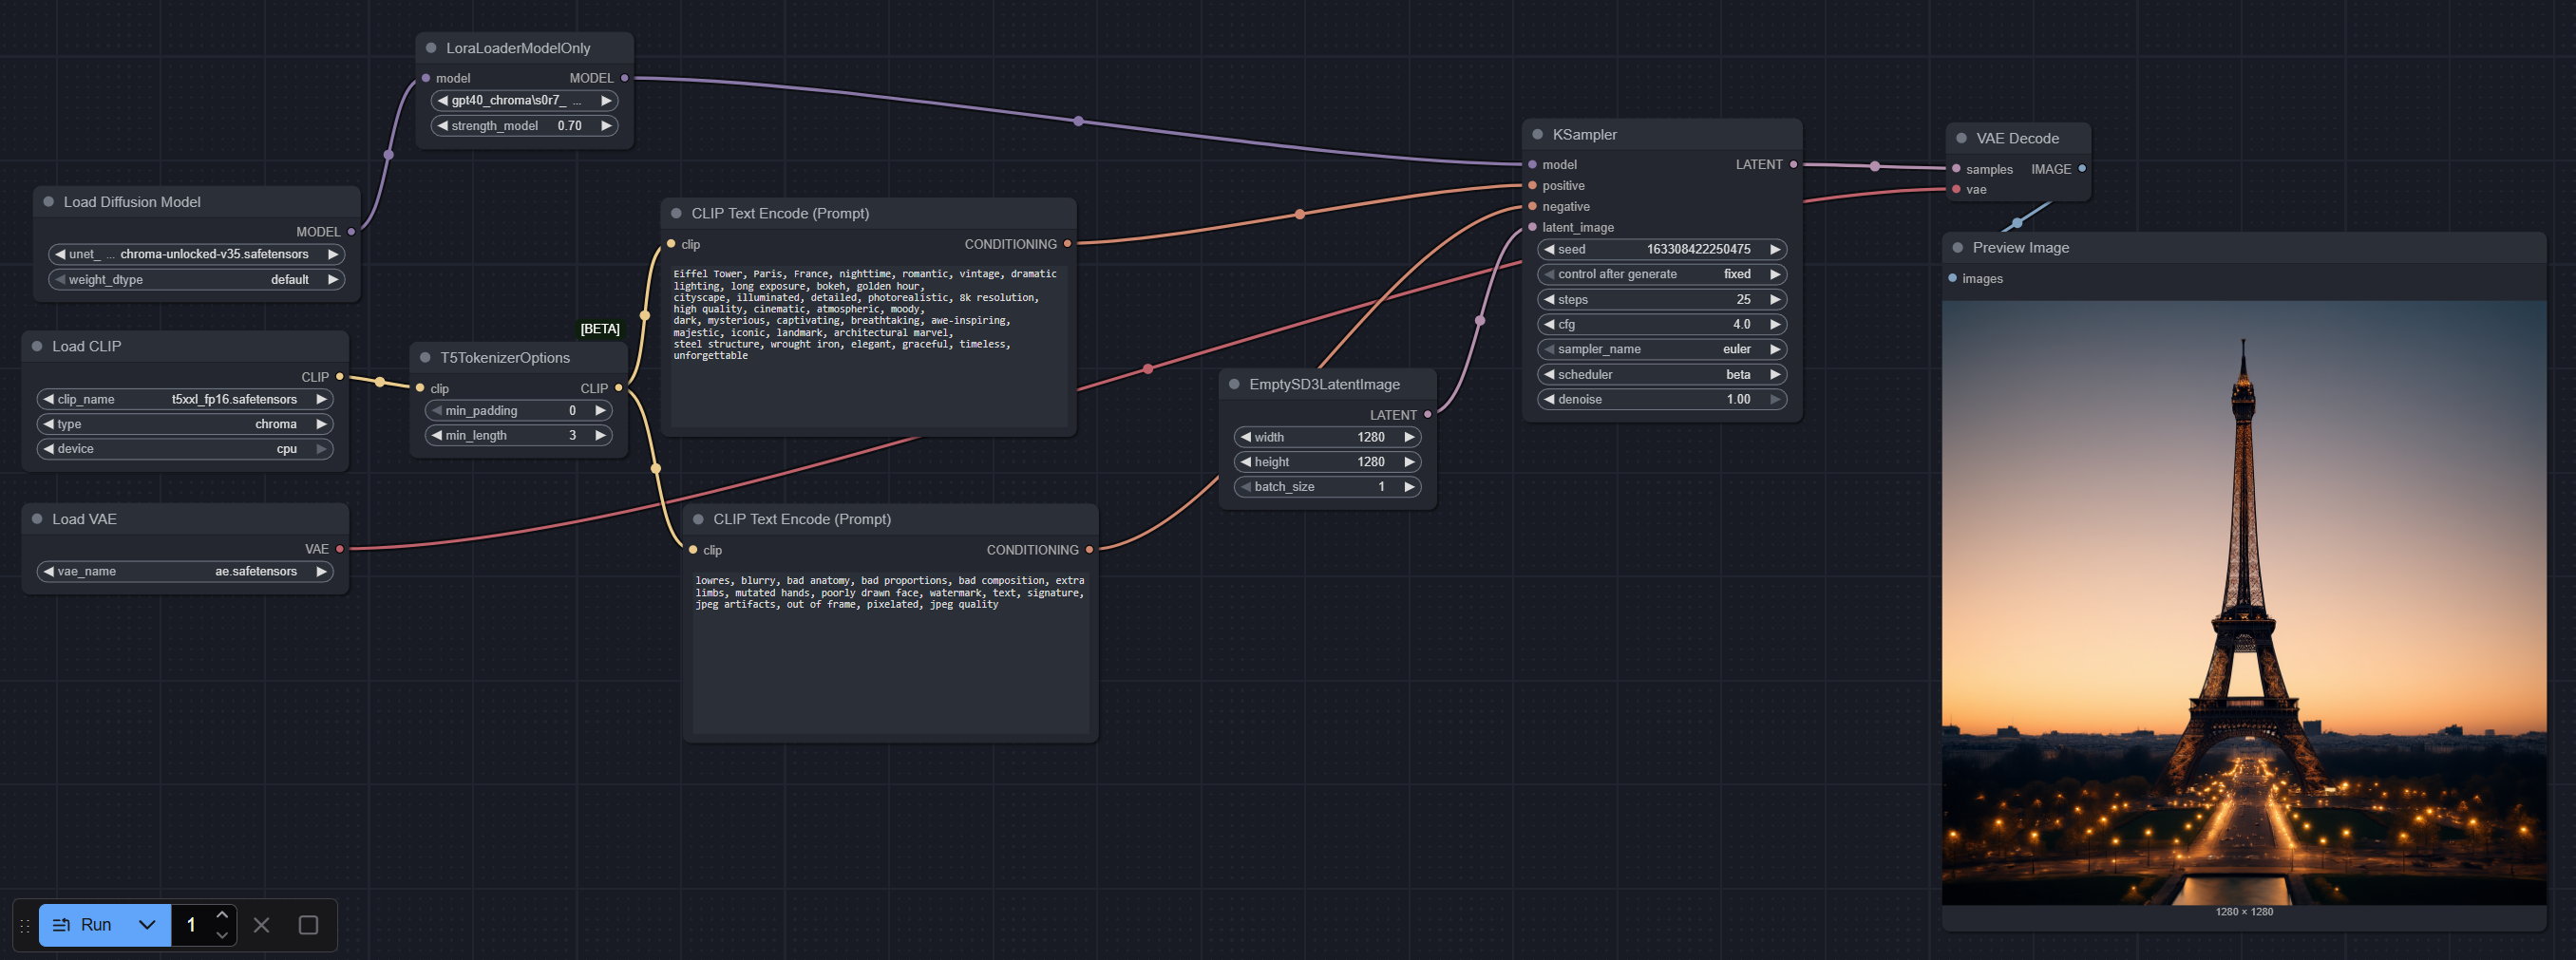Screen dimensions: 2576x960
Task: Open the scheduler dropdown set to beta
Action: [x=1661, y=375]
